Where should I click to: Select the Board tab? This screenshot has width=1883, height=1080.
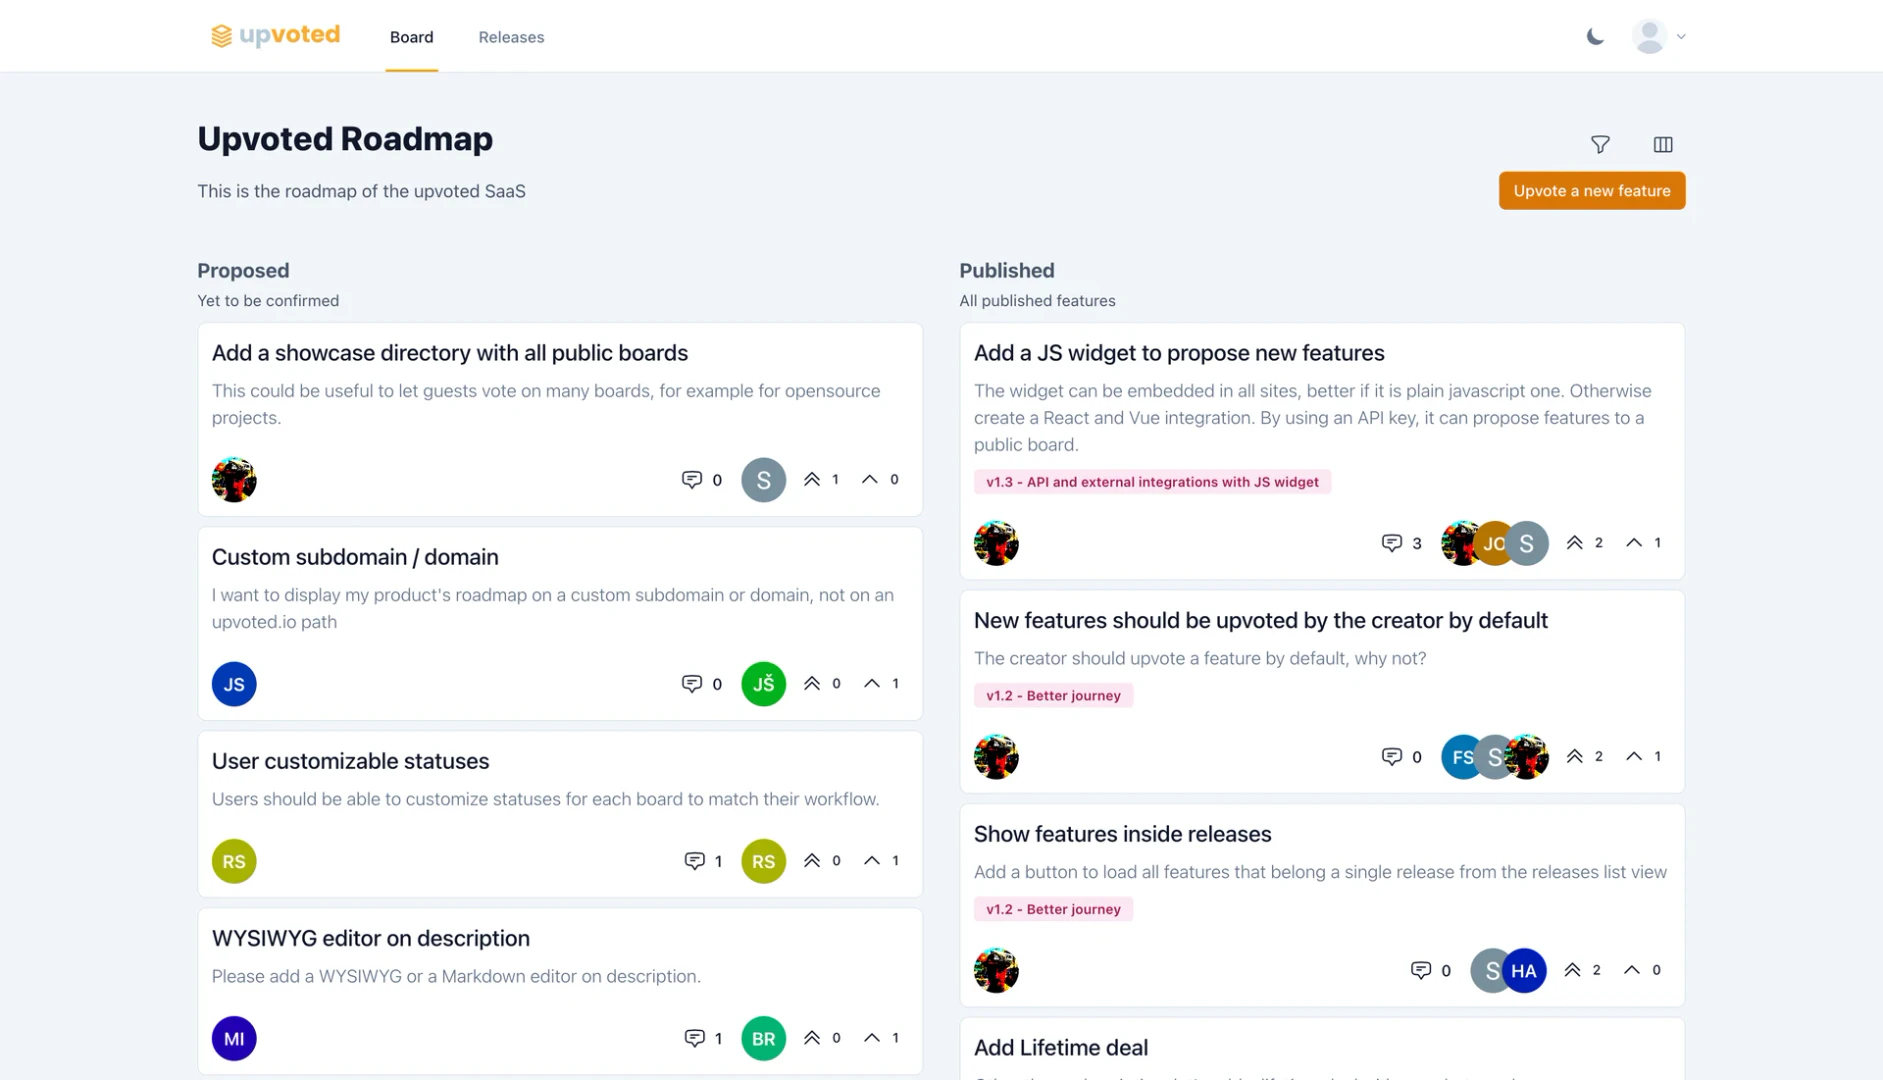[x=411, y=37]
